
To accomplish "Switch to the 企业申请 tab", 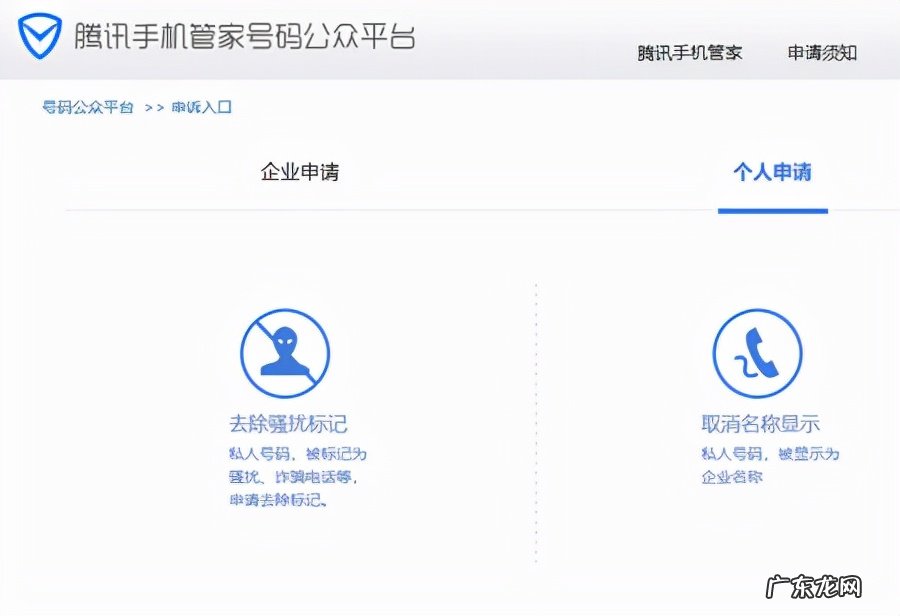I will coord(300,172).
